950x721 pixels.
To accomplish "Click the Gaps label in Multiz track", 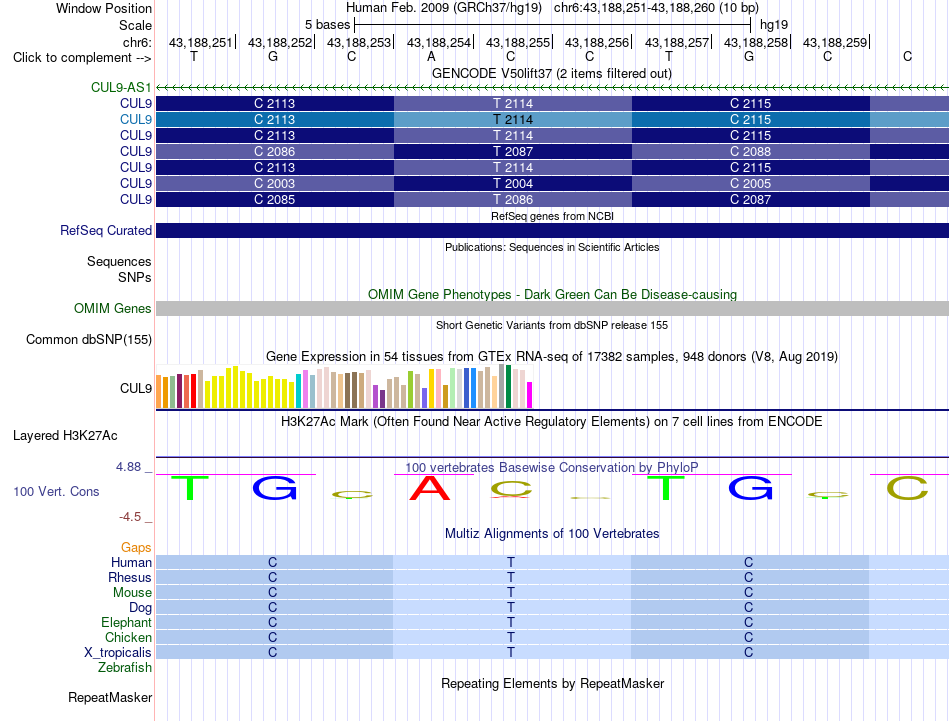I will (136, 547).
